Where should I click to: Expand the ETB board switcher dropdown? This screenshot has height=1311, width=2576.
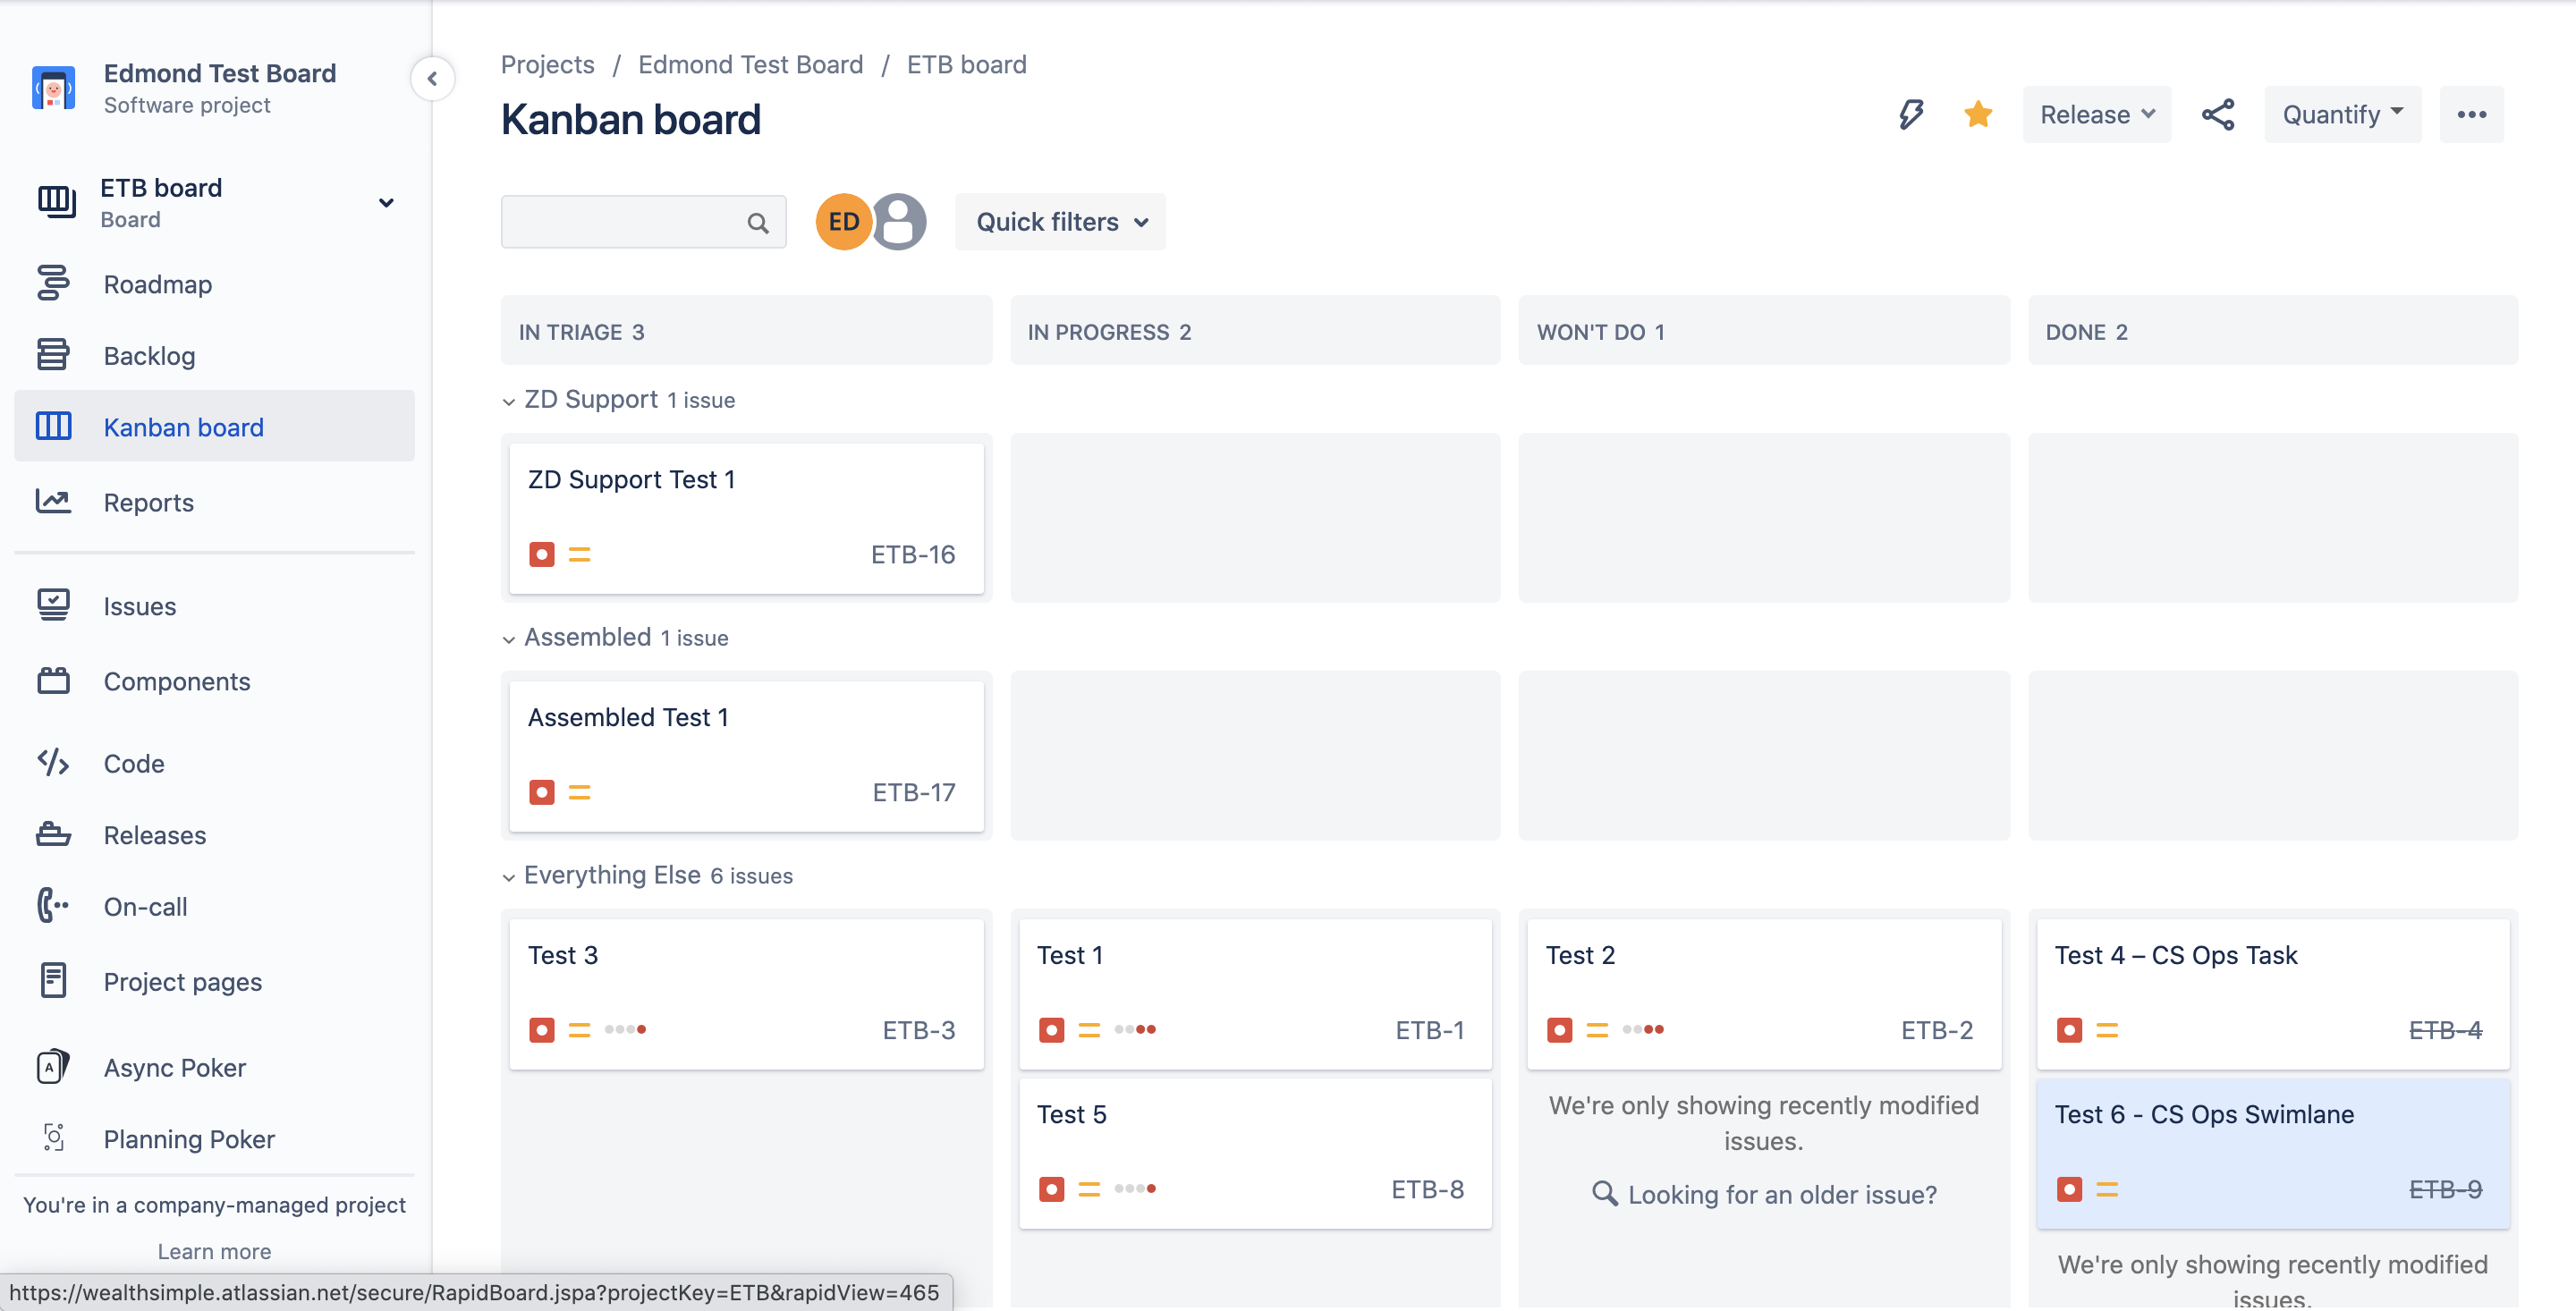click(x=386, y=203)
